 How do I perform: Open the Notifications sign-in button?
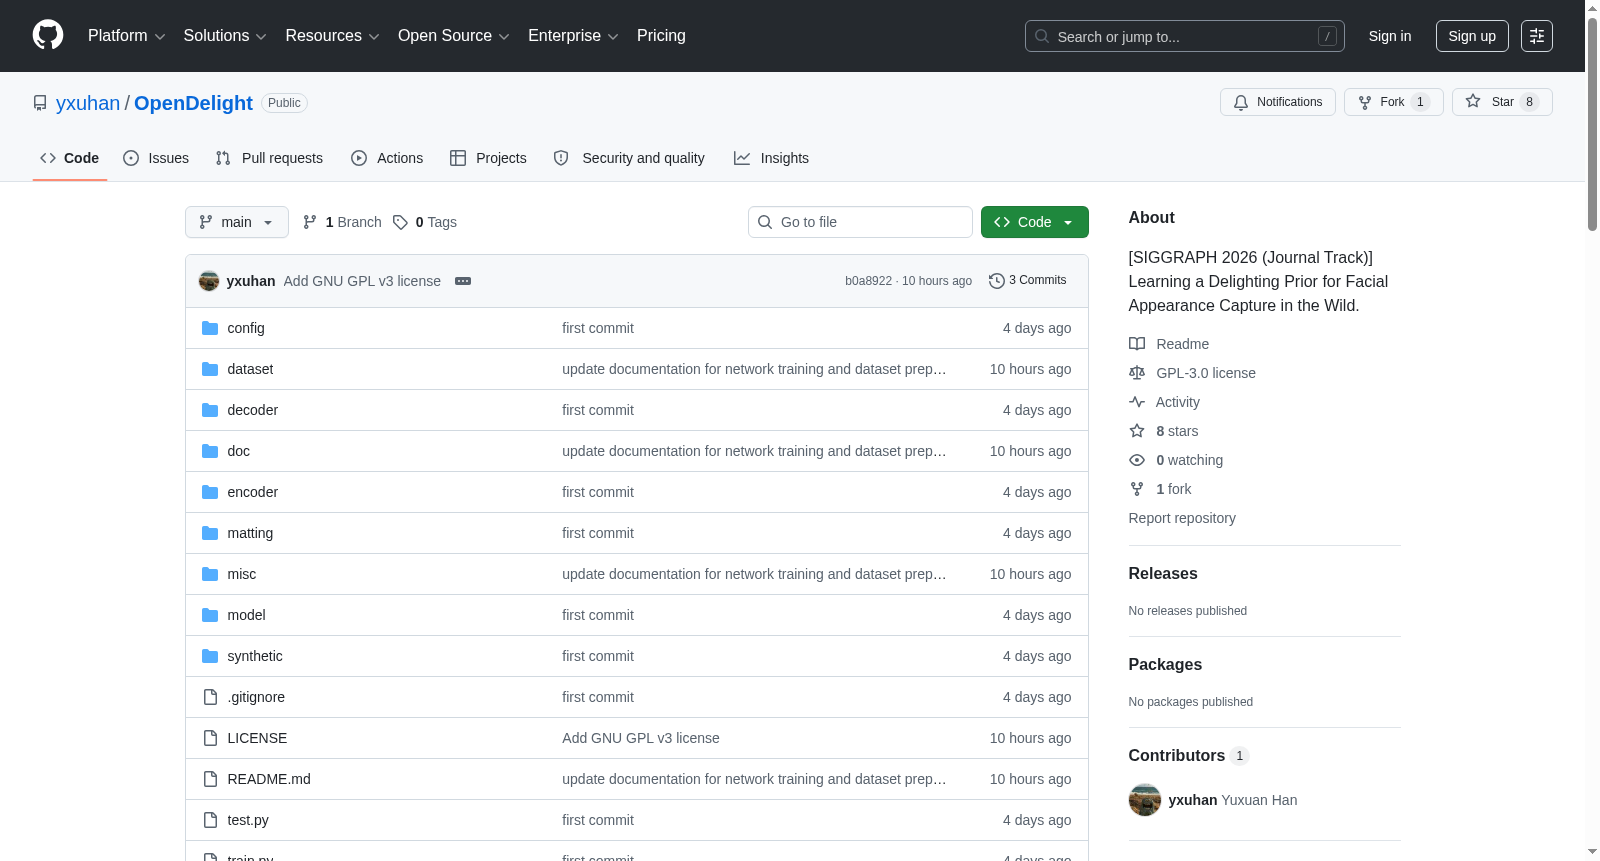(x=1278, y=102)
